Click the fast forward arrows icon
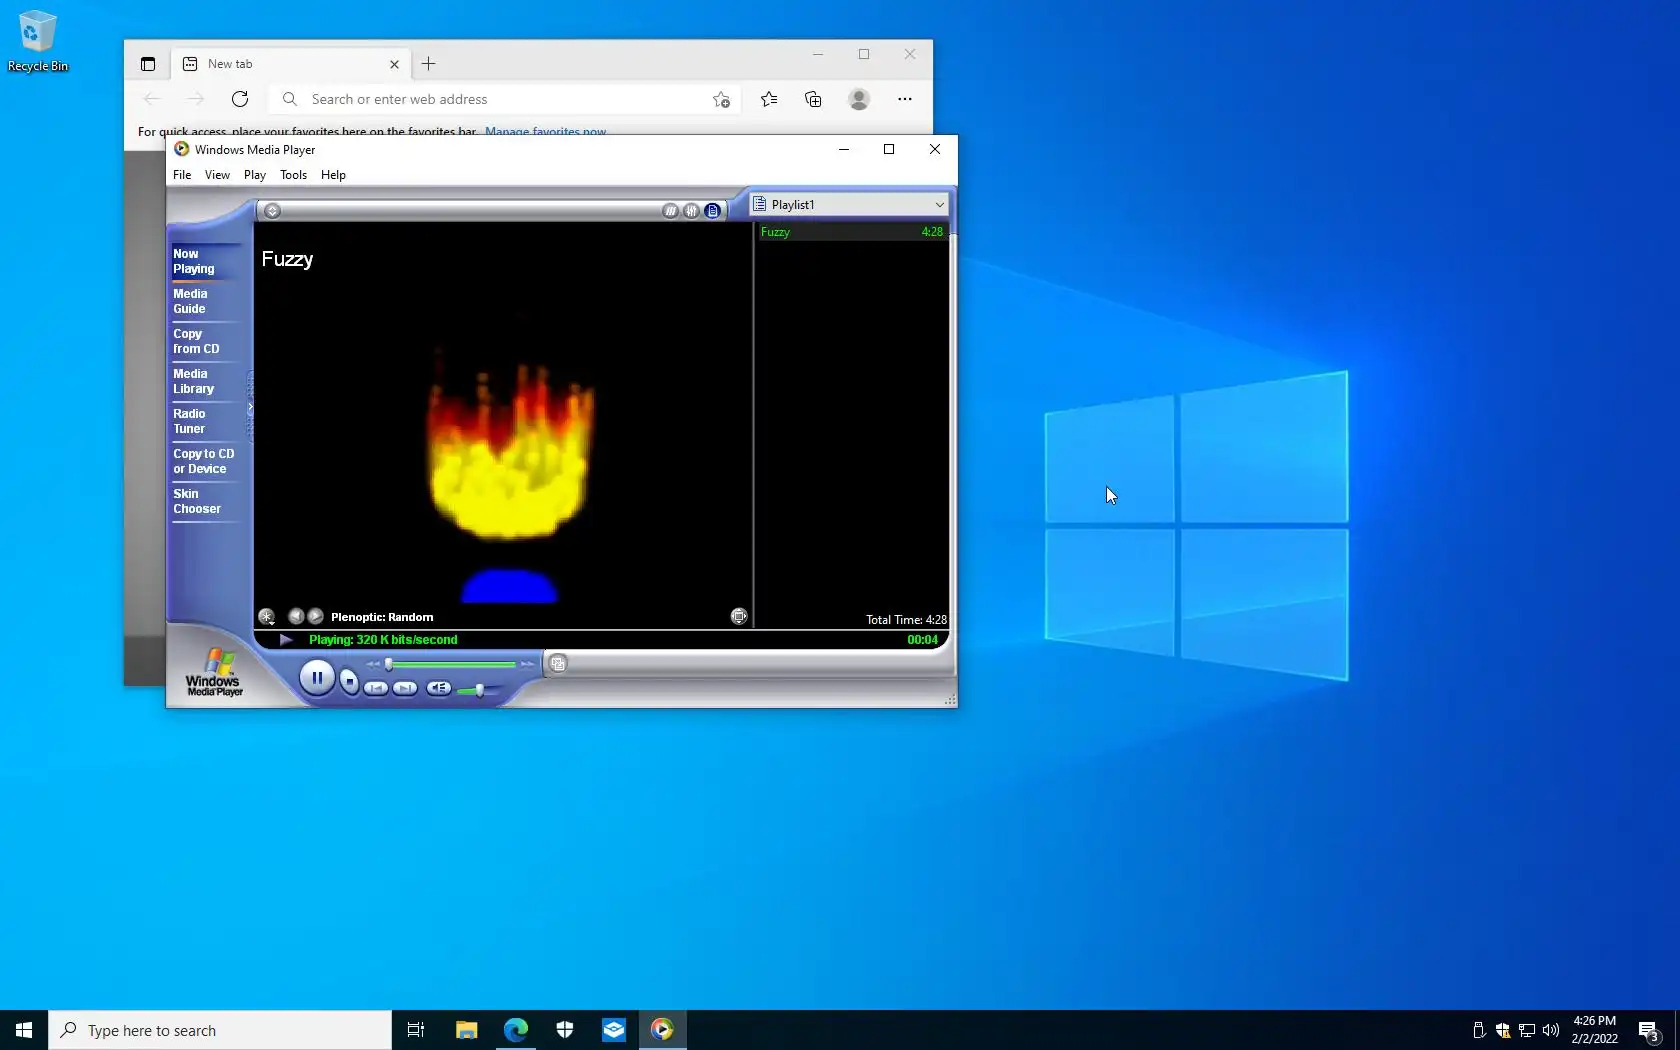 coord(527,664)
